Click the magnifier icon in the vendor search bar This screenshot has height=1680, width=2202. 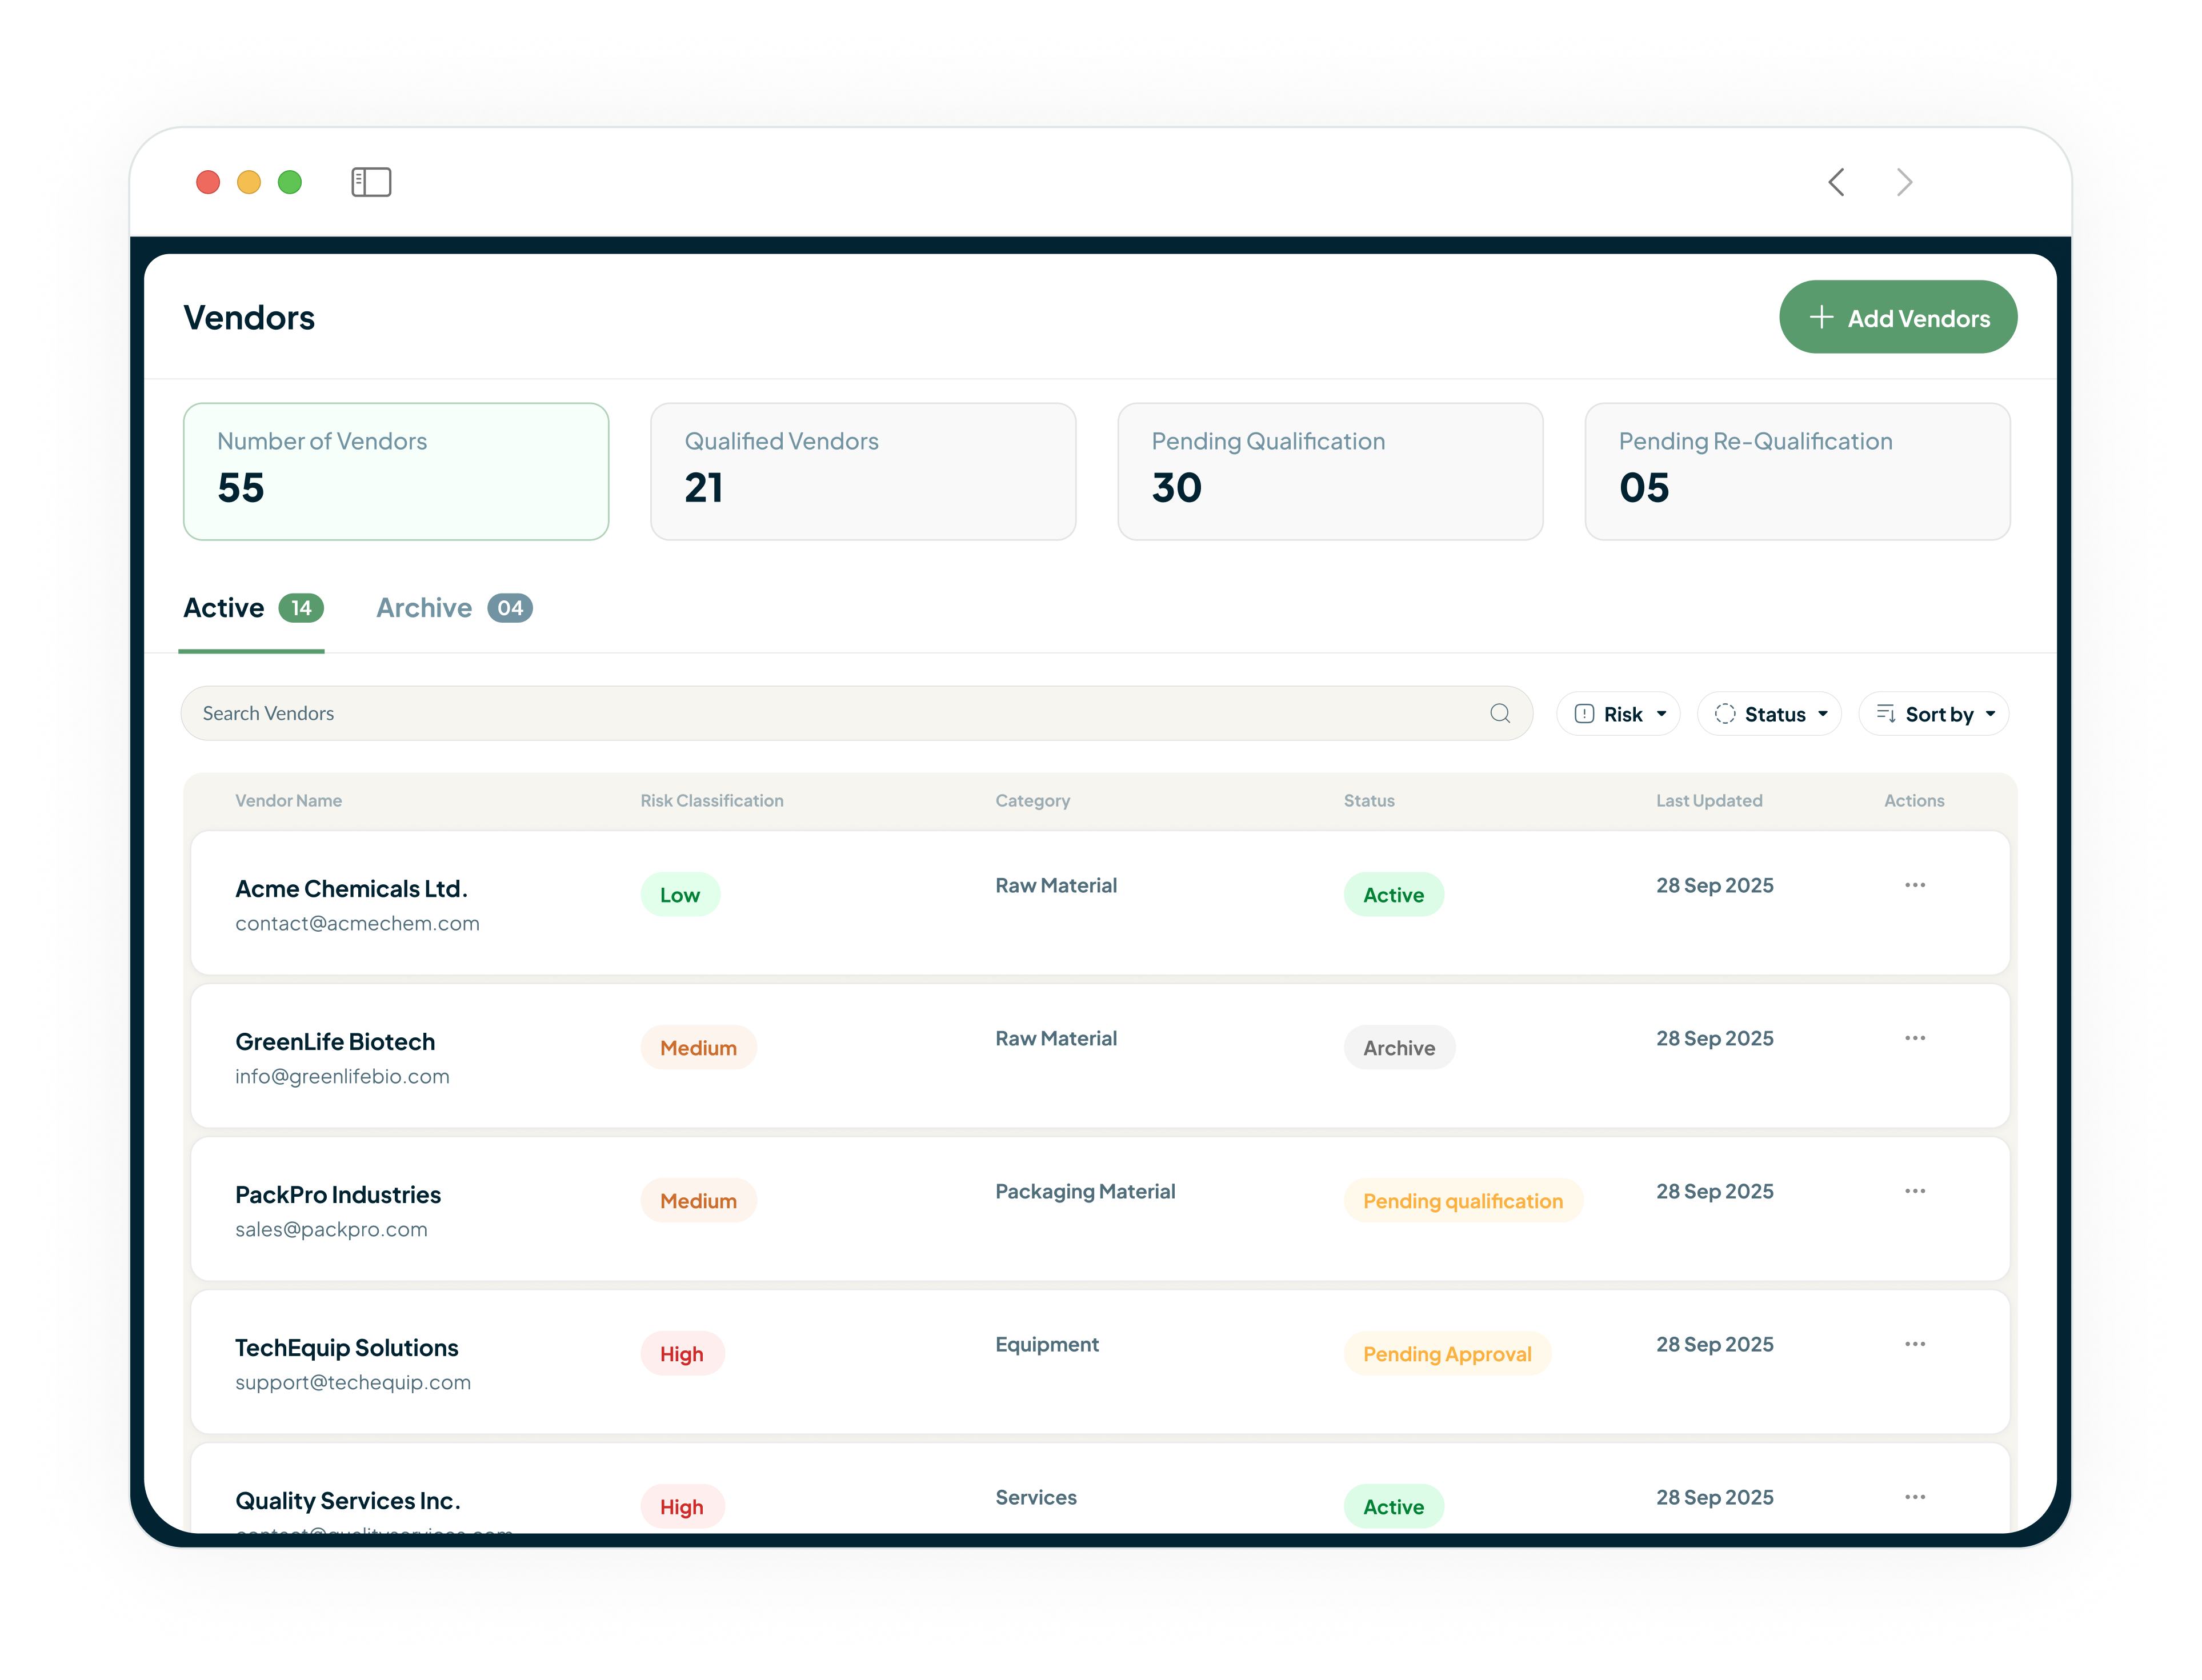[x=1499, y=713]
